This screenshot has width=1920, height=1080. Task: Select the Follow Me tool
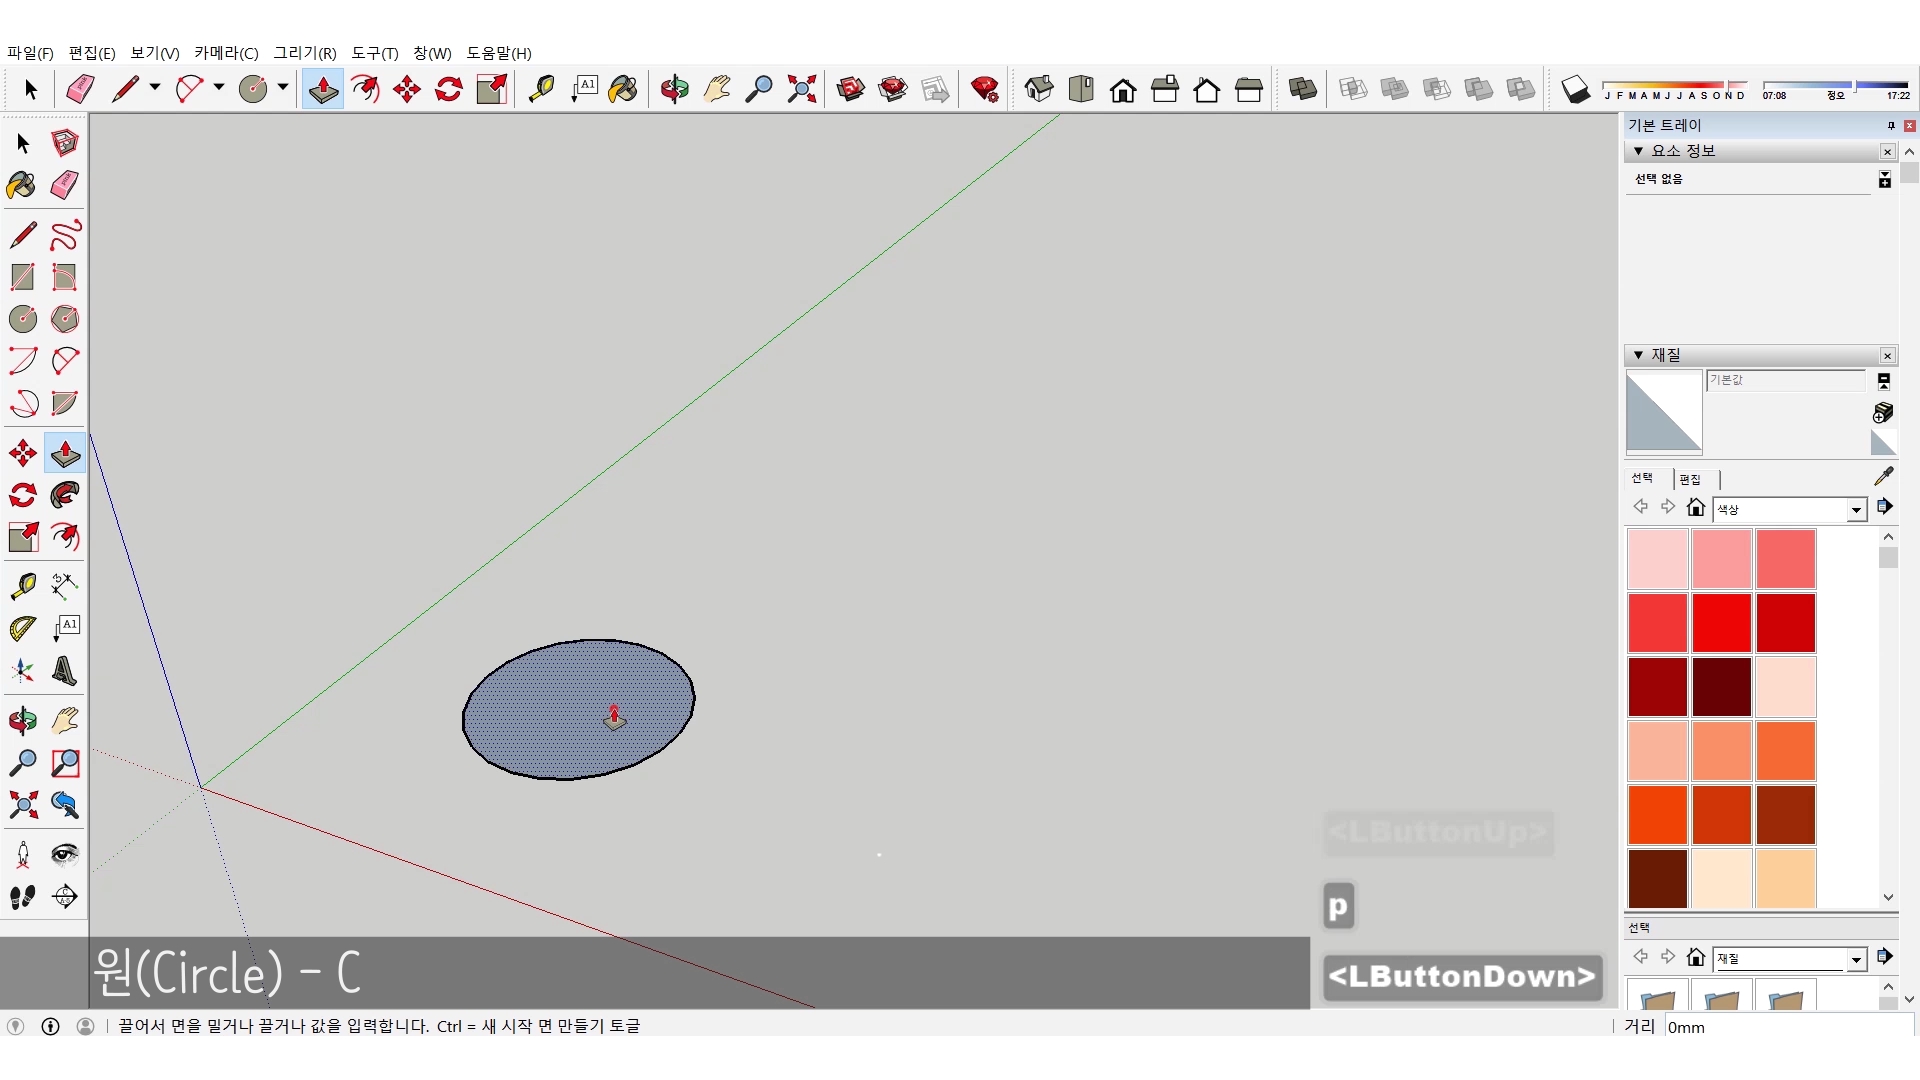tap(65, 495)
